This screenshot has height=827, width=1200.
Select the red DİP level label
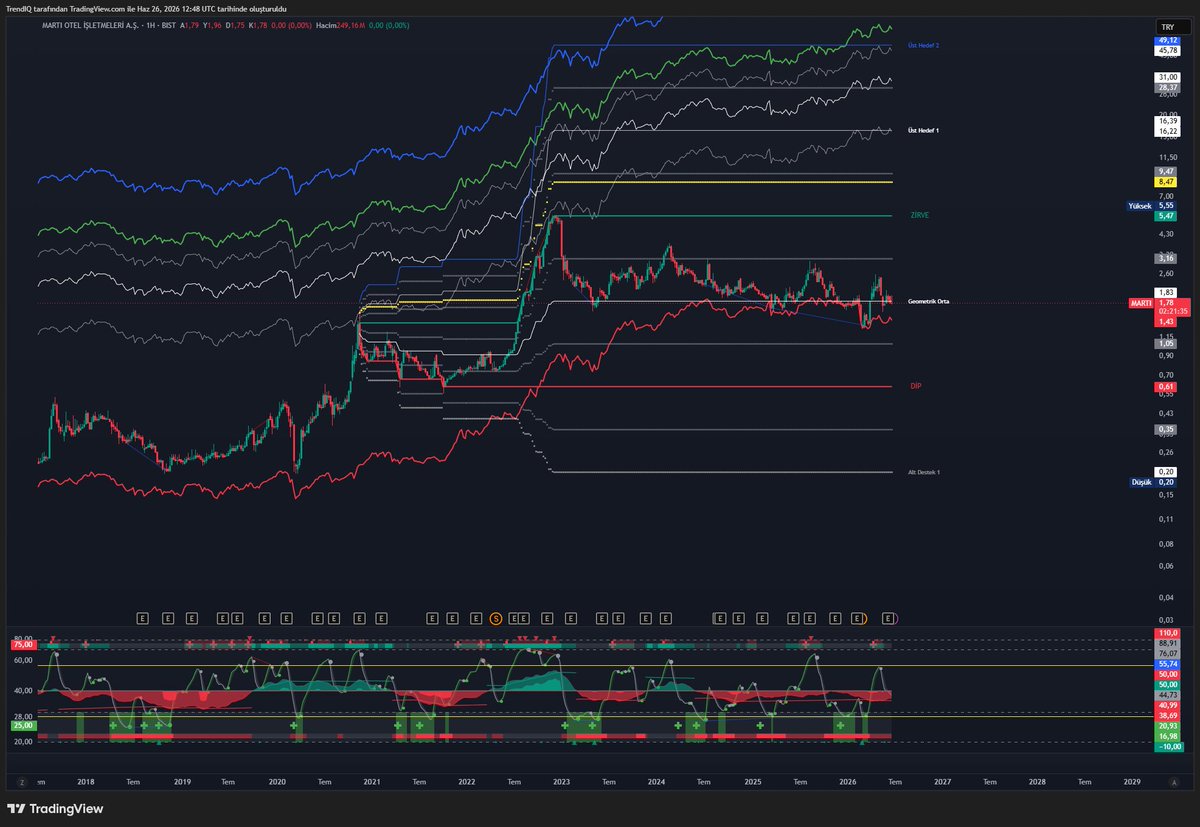[x=915, y=386]
